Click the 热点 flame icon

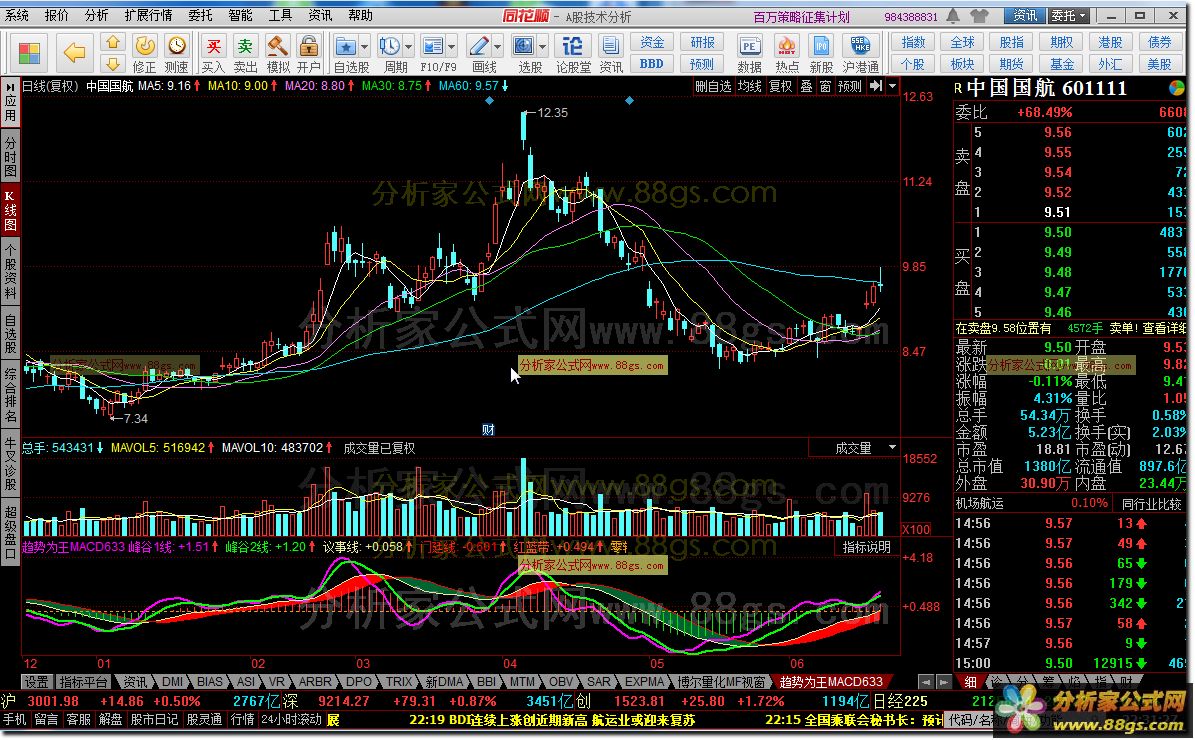(x=787, y=46)
